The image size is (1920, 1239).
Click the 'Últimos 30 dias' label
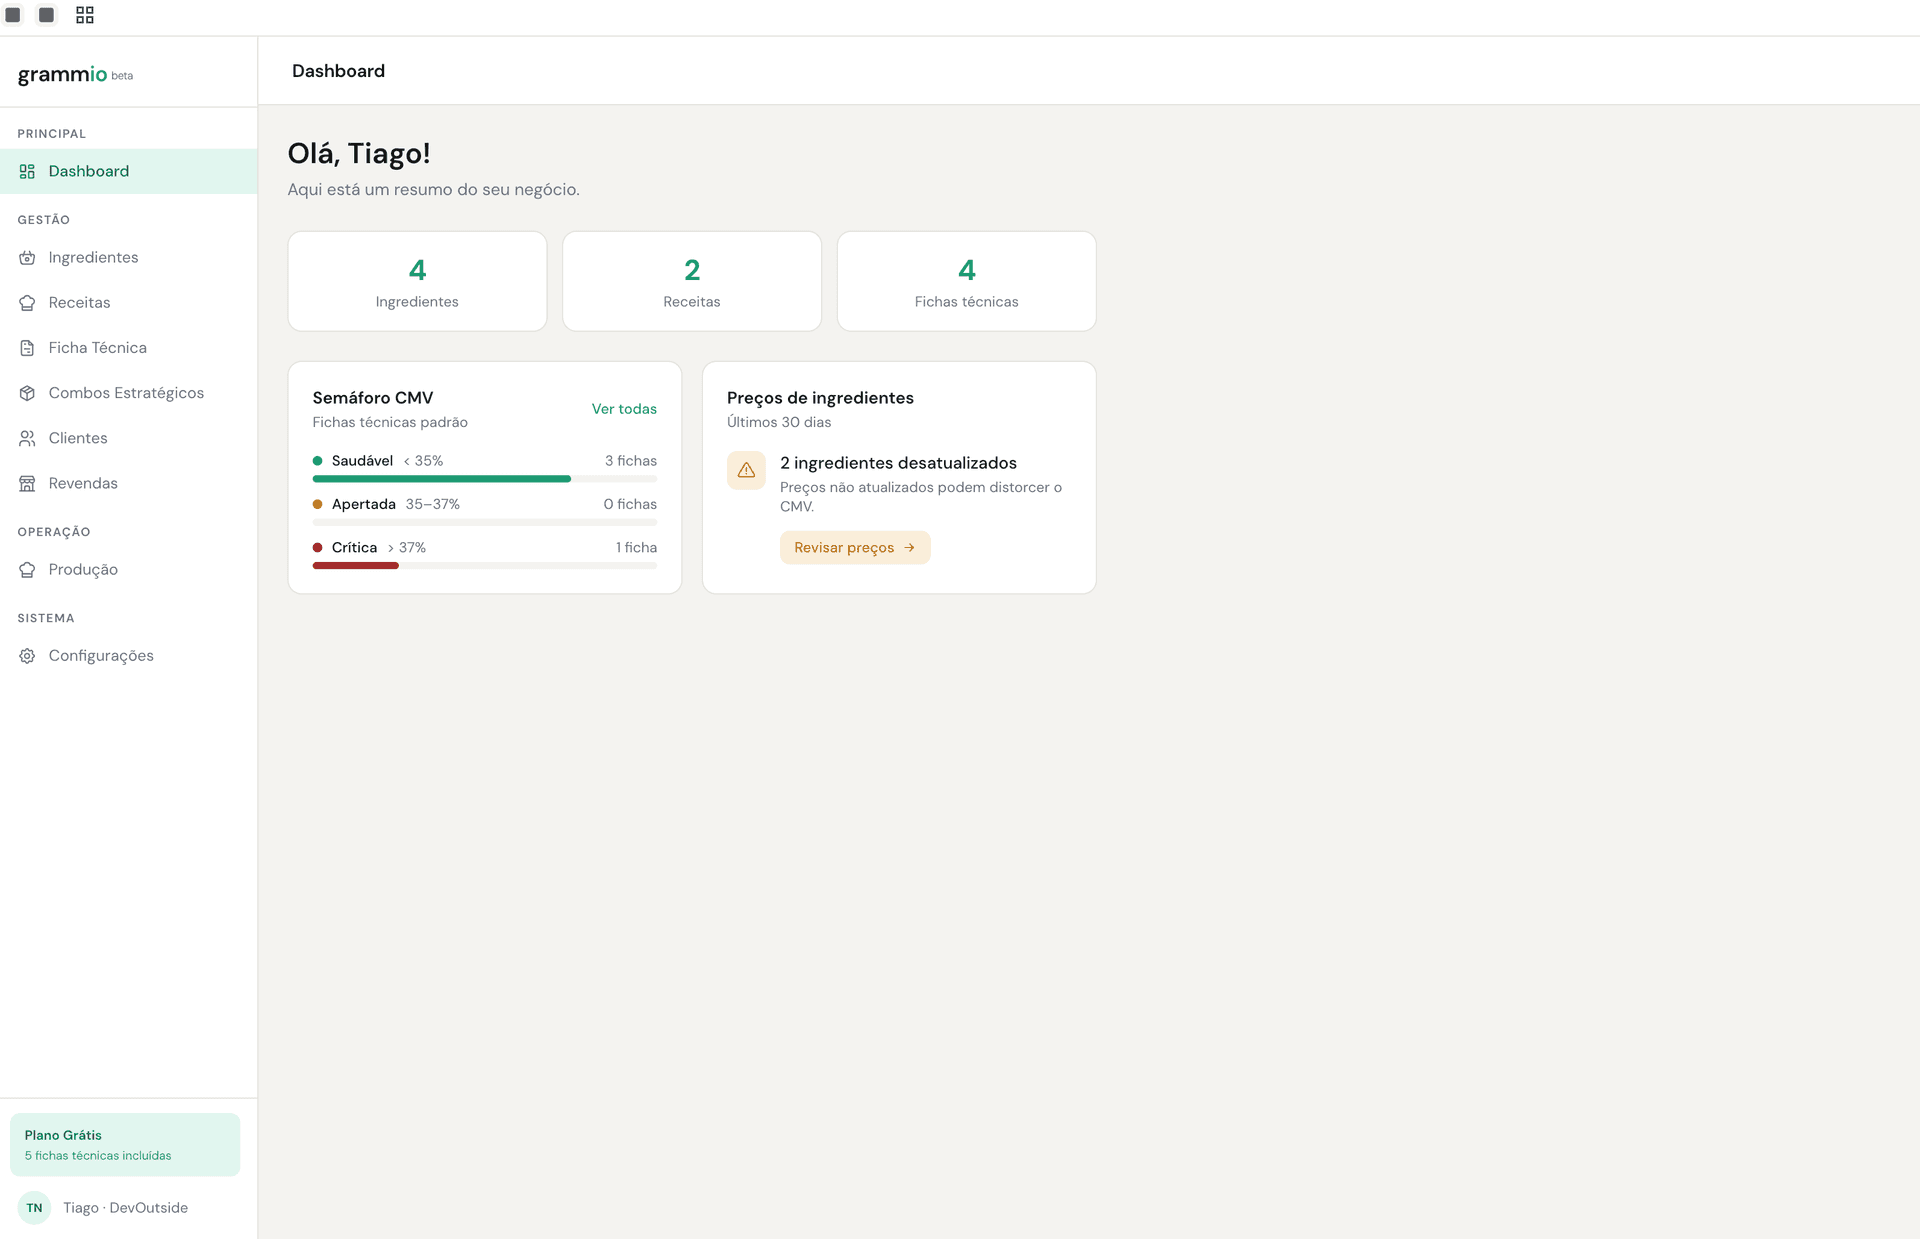[779, 422]
